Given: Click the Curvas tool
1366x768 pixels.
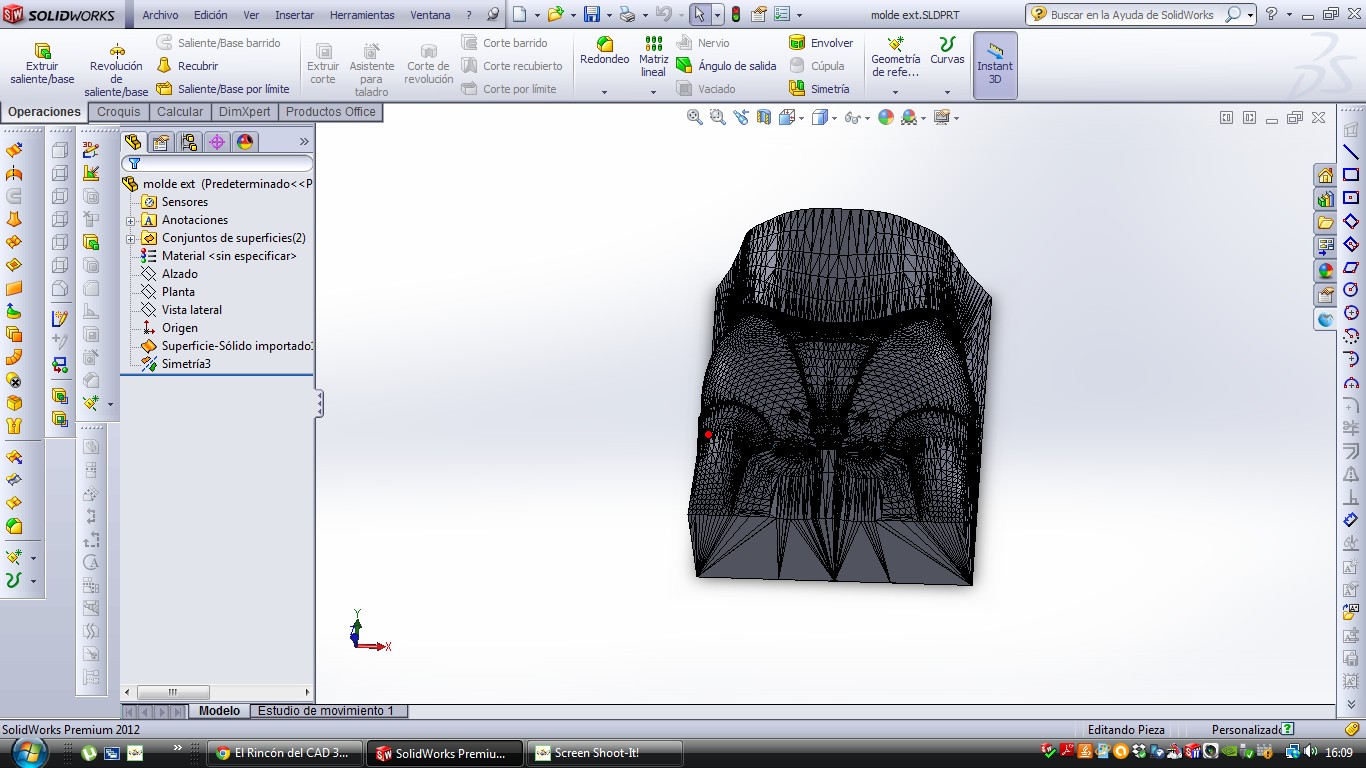Looking at the screenshot, I should (947, 52).
